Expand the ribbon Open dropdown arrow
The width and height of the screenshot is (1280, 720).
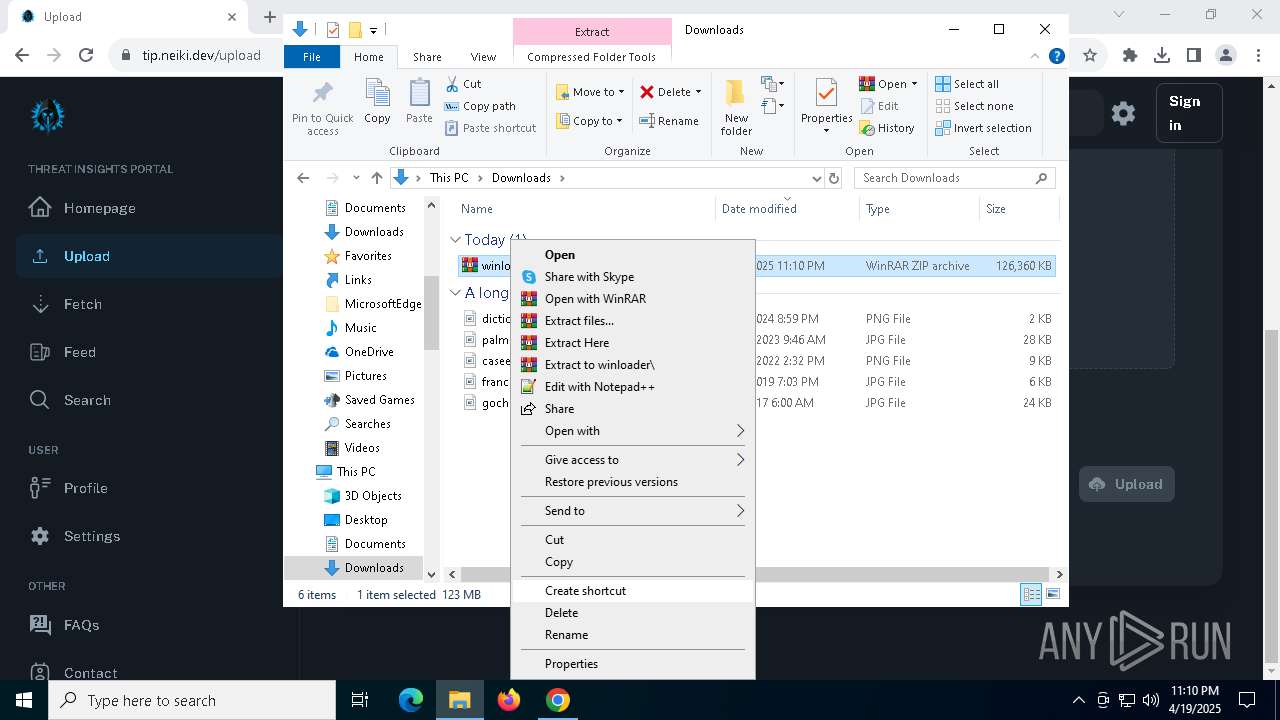coord(914,84)
